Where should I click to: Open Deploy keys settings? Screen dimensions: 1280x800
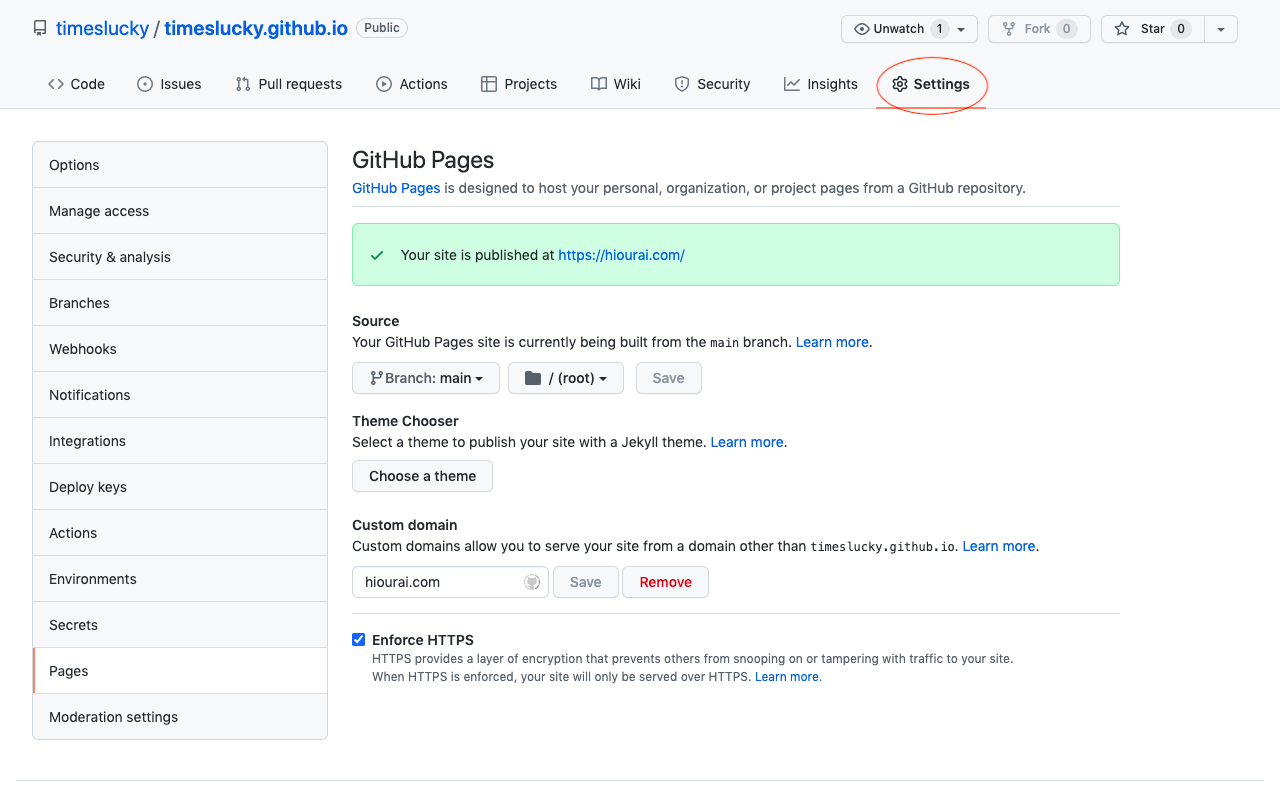click(180, 487)
